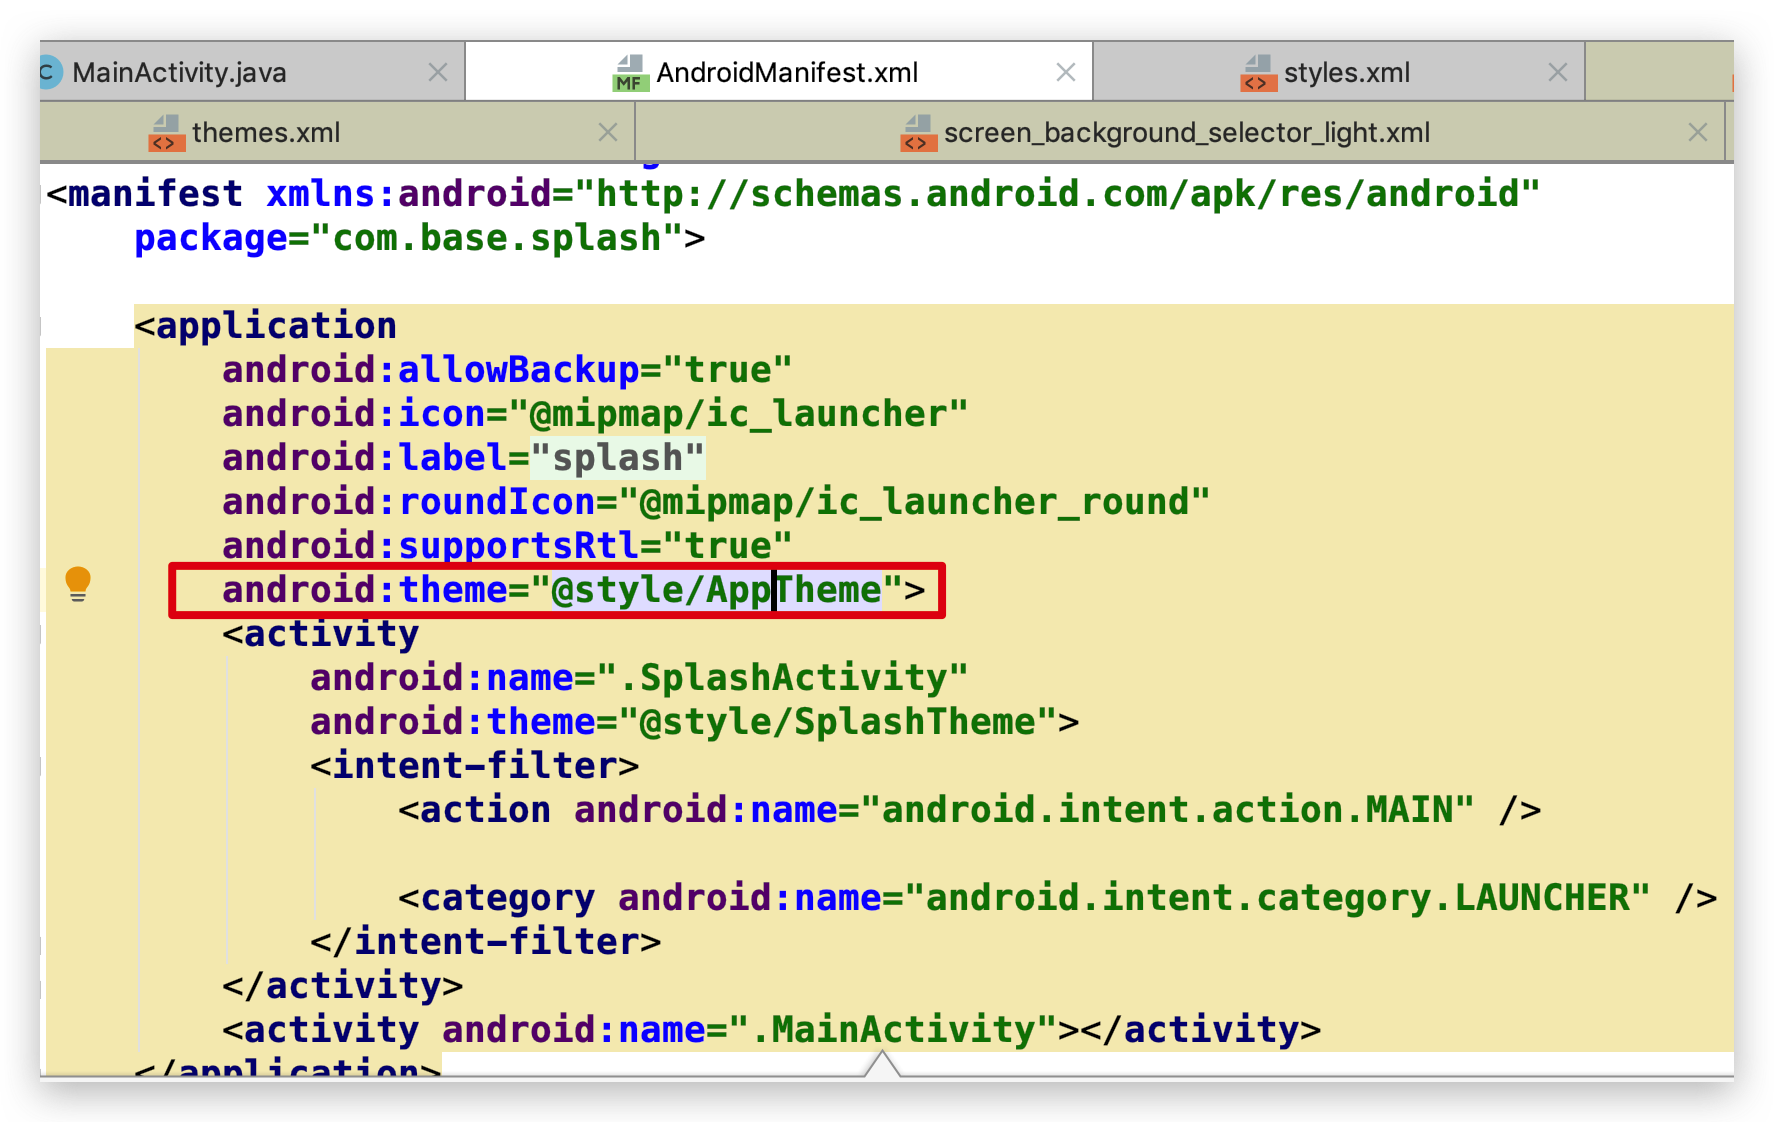Click the styles.xml file type icon

click(x=1259, y=73)
